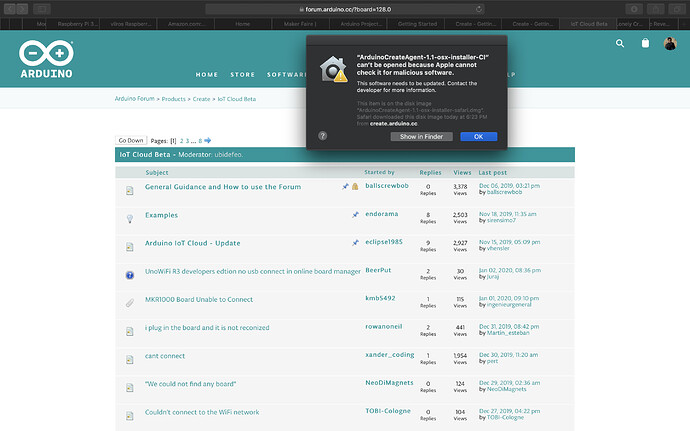
Task: Open the Examples topic
Action: coord(161,215)
